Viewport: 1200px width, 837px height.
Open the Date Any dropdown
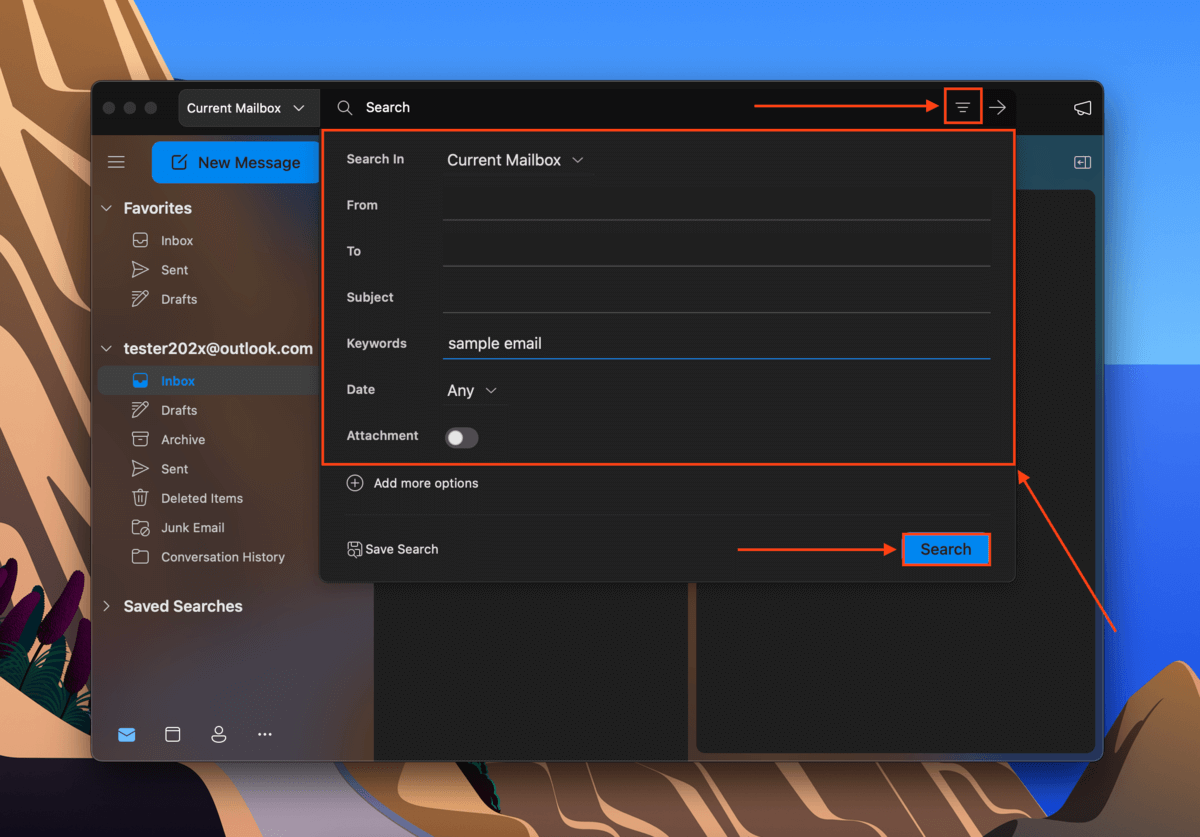pyautogui.click(x=472, y=391)
